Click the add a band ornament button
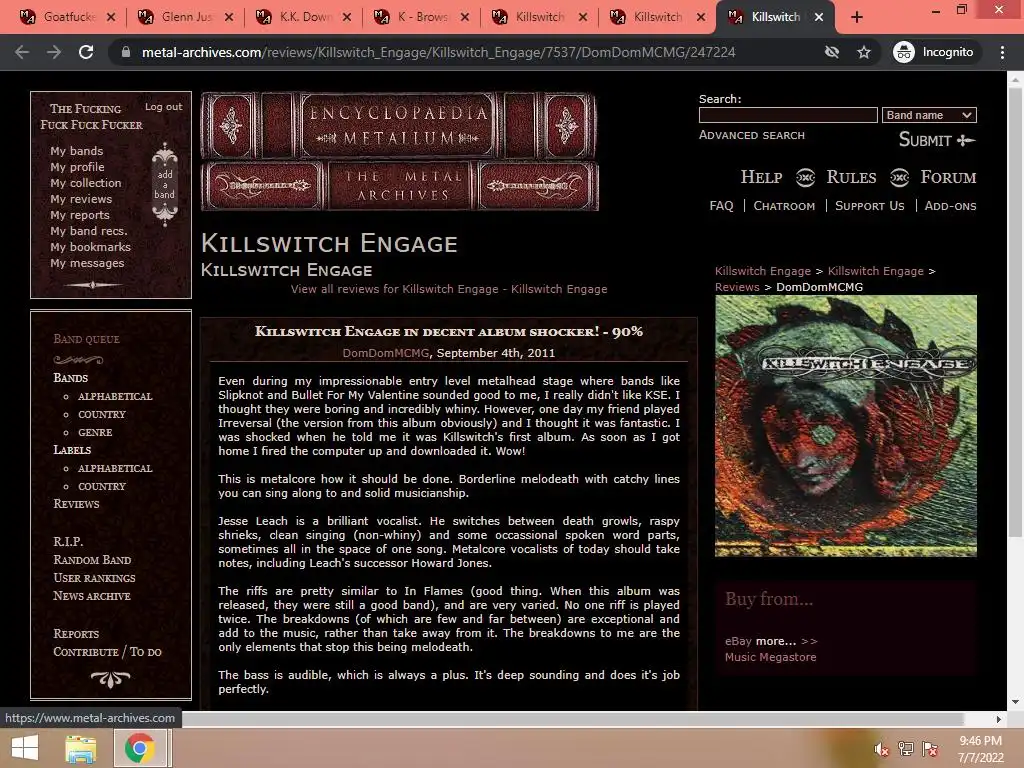This screenshot has width=1024, height=768. [x=165, y=184]
